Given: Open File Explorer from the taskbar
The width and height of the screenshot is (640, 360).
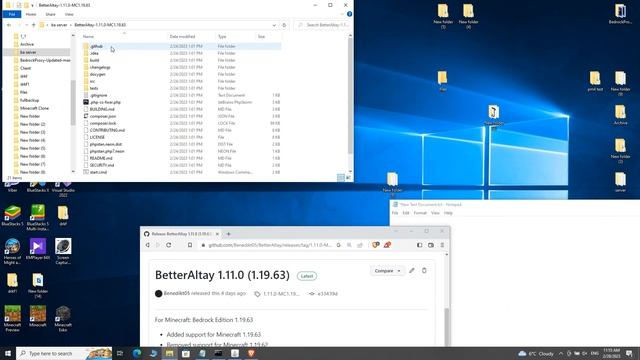Looking at the screenshot, I should click(169, 353).
